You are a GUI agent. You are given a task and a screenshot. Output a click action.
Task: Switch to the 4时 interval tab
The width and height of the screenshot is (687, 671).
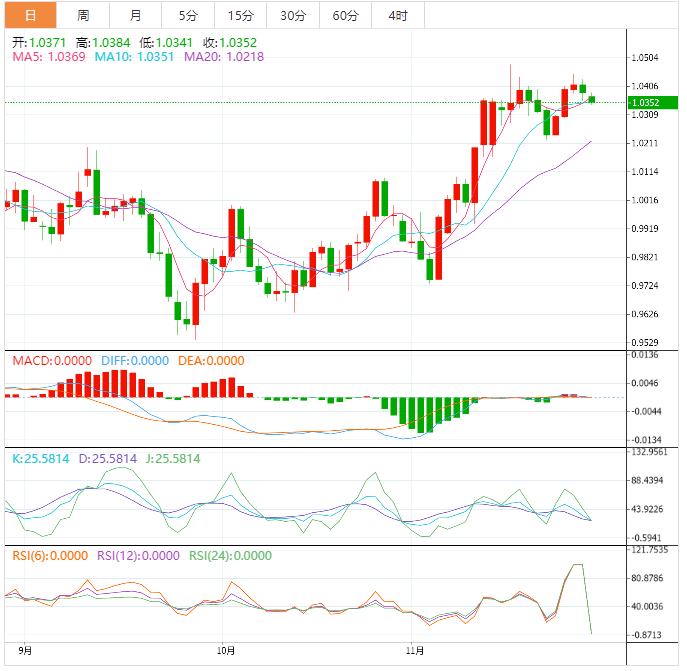pyautogui.click(x=397, y=15)
